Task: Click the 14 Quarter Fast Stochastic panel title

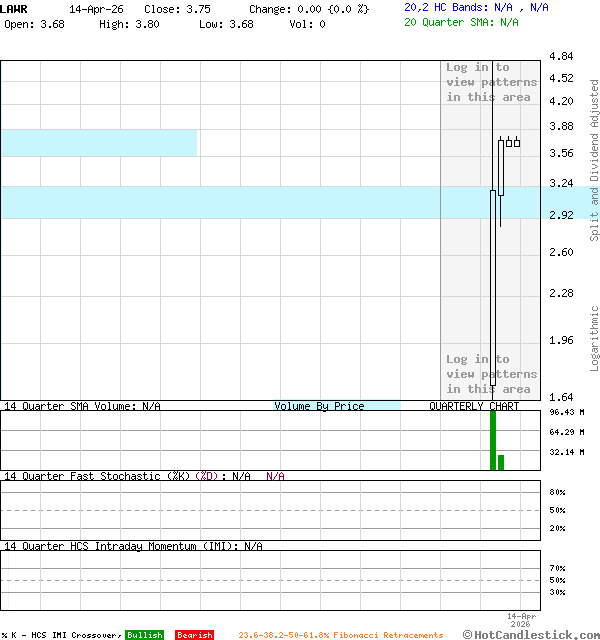Action: click(126, 476)
